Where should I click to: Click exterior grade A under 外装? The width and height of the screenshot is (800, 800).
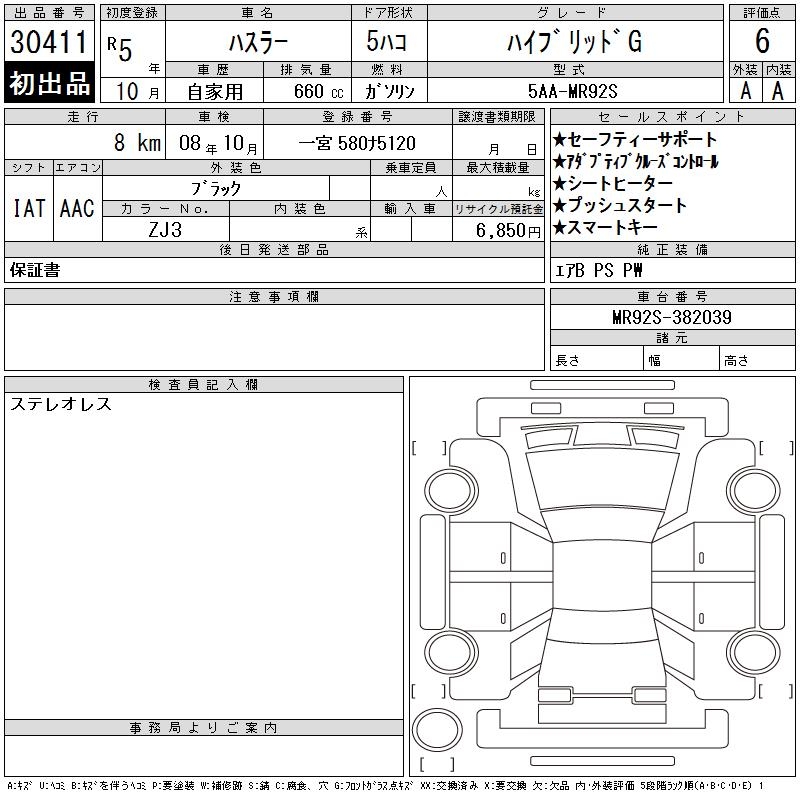coord(745,91)
